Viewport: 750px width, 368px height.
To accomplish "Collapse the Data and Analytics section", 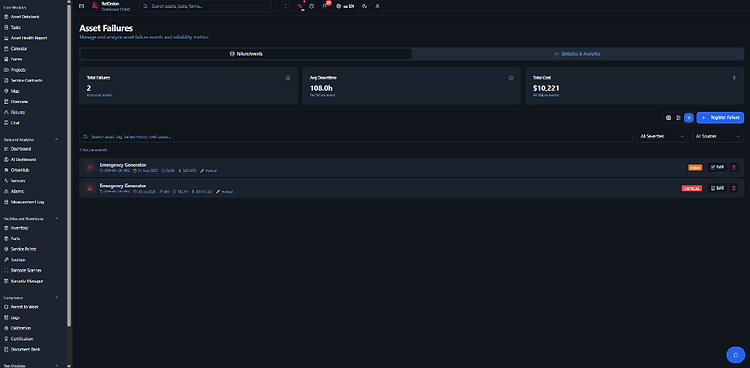I will [56, 140].
